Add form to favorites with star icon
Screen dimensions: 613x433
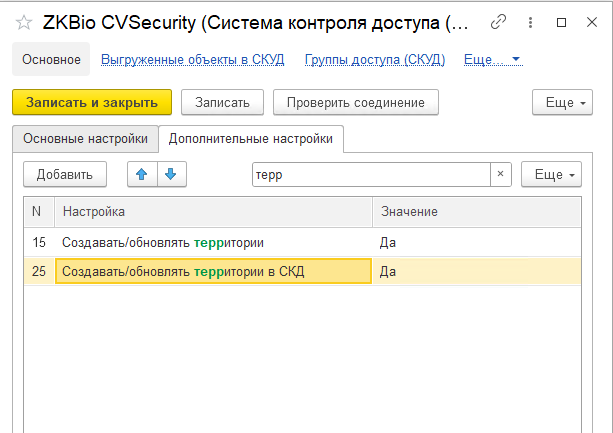click(x=23, y=22)
